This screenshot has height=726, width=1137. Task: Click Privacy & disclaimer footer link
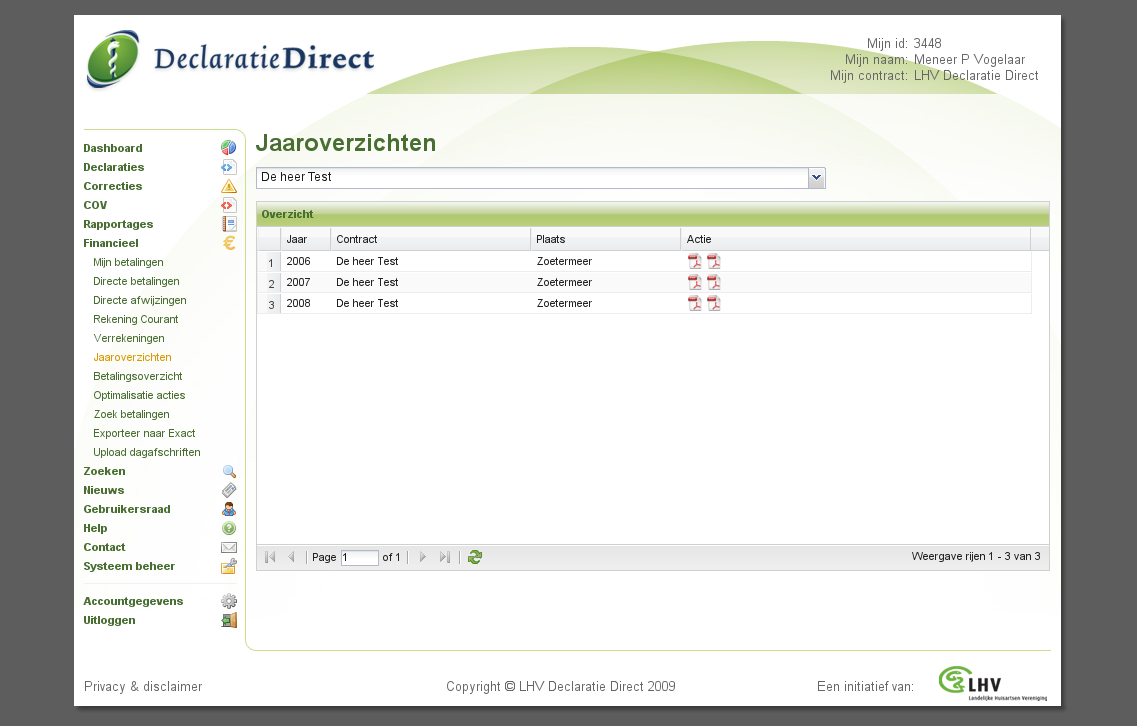click(x=143, y=686)
